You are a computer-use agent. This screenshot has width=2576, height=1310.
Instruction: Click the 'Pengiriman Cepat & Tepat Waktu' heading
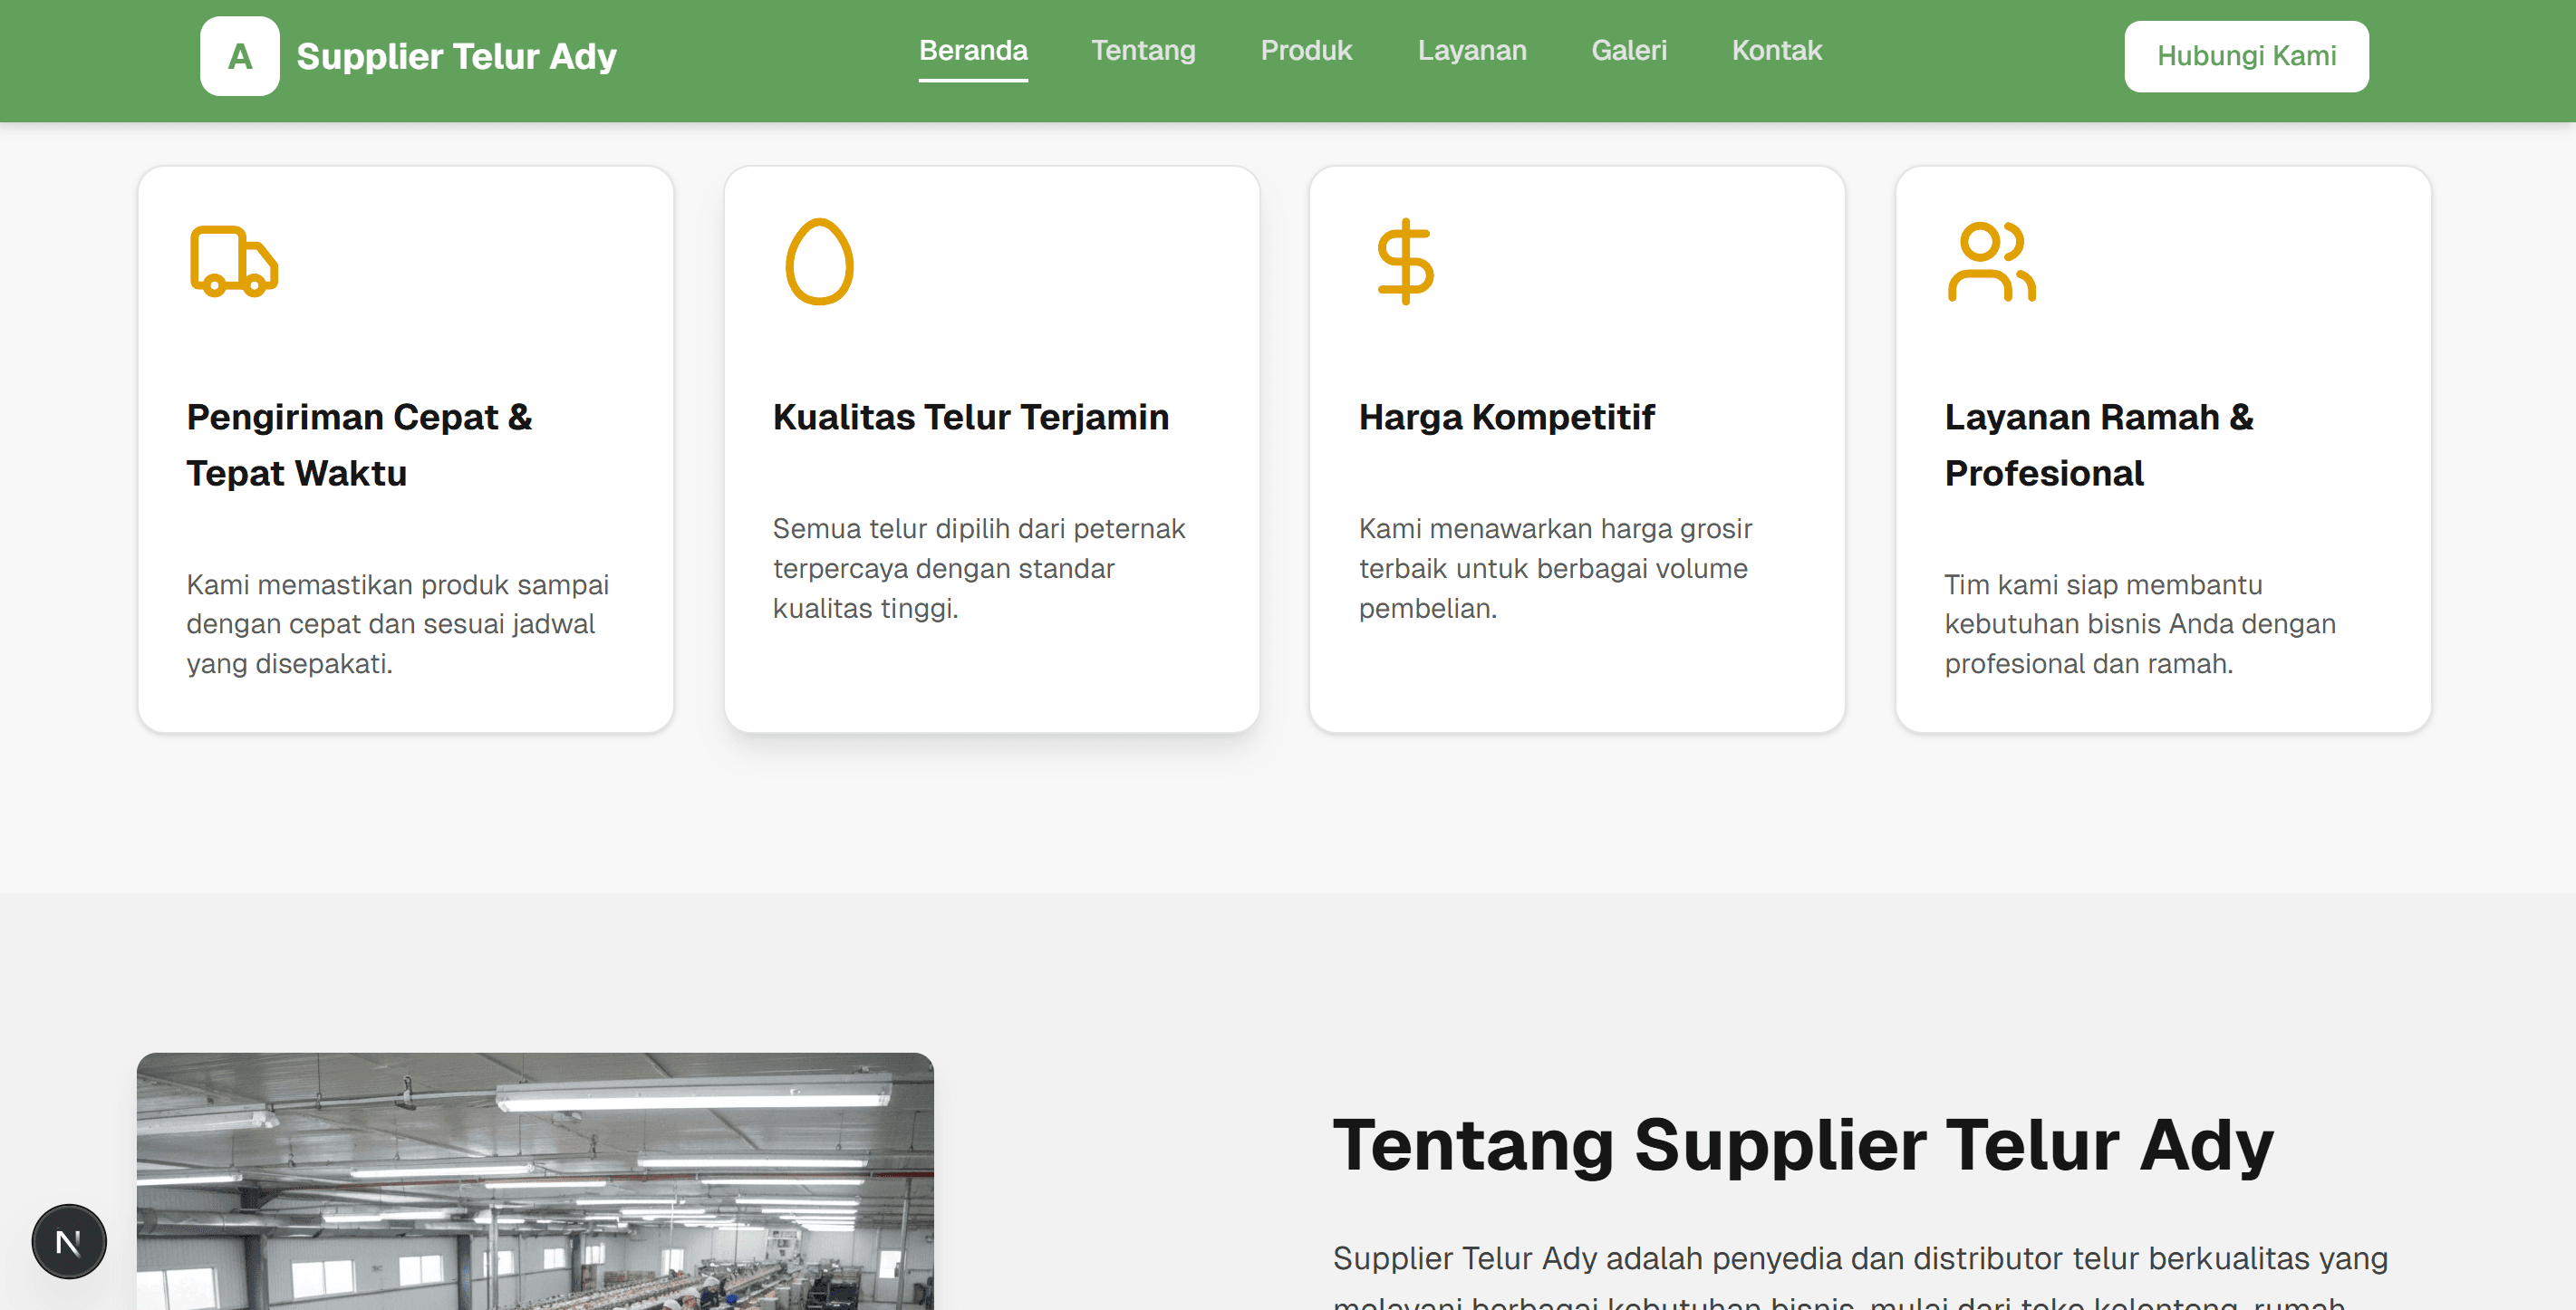(359, 445)
